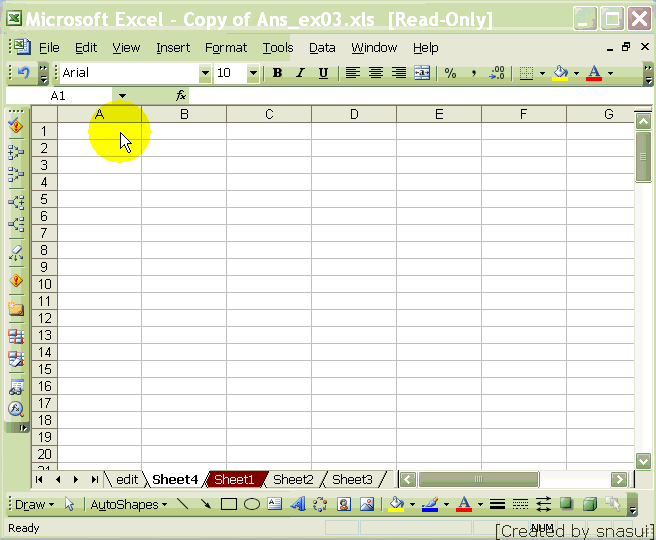Open the Format menu

click(226, 48)
